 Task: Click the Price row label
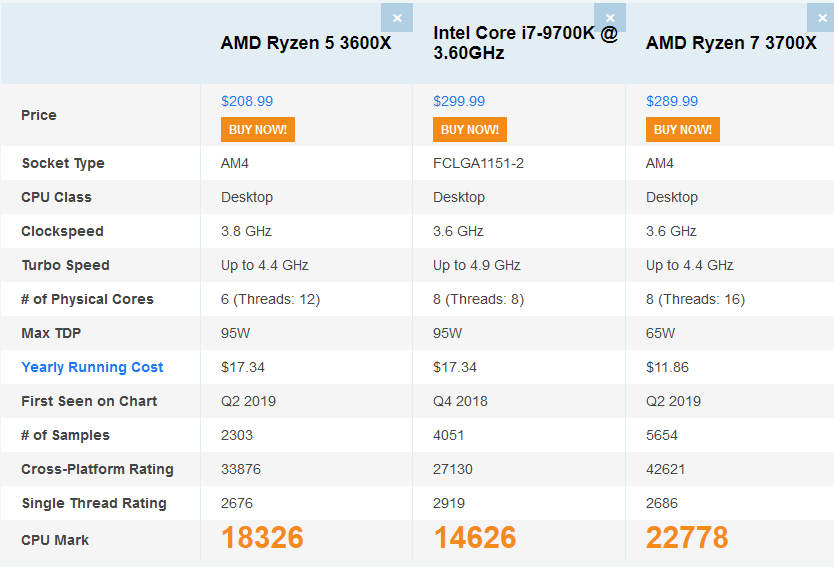39,115
